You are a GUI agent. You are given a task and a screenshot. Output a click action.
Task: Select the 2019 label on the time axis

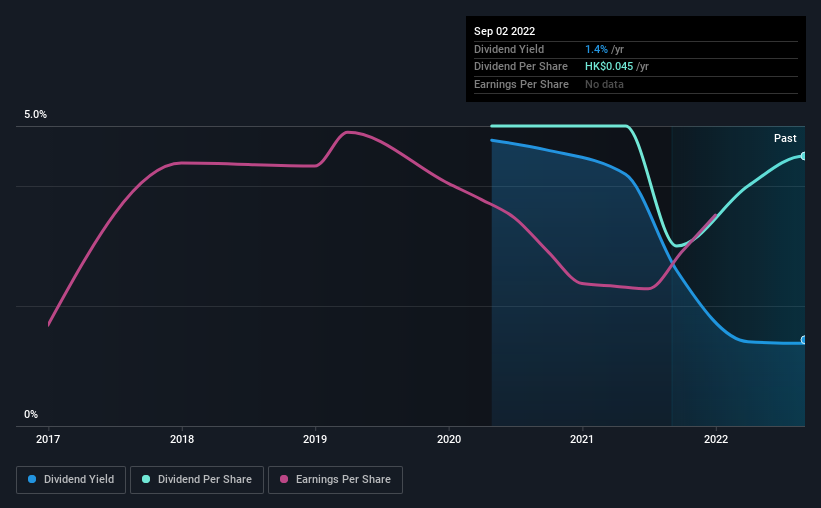315,439
